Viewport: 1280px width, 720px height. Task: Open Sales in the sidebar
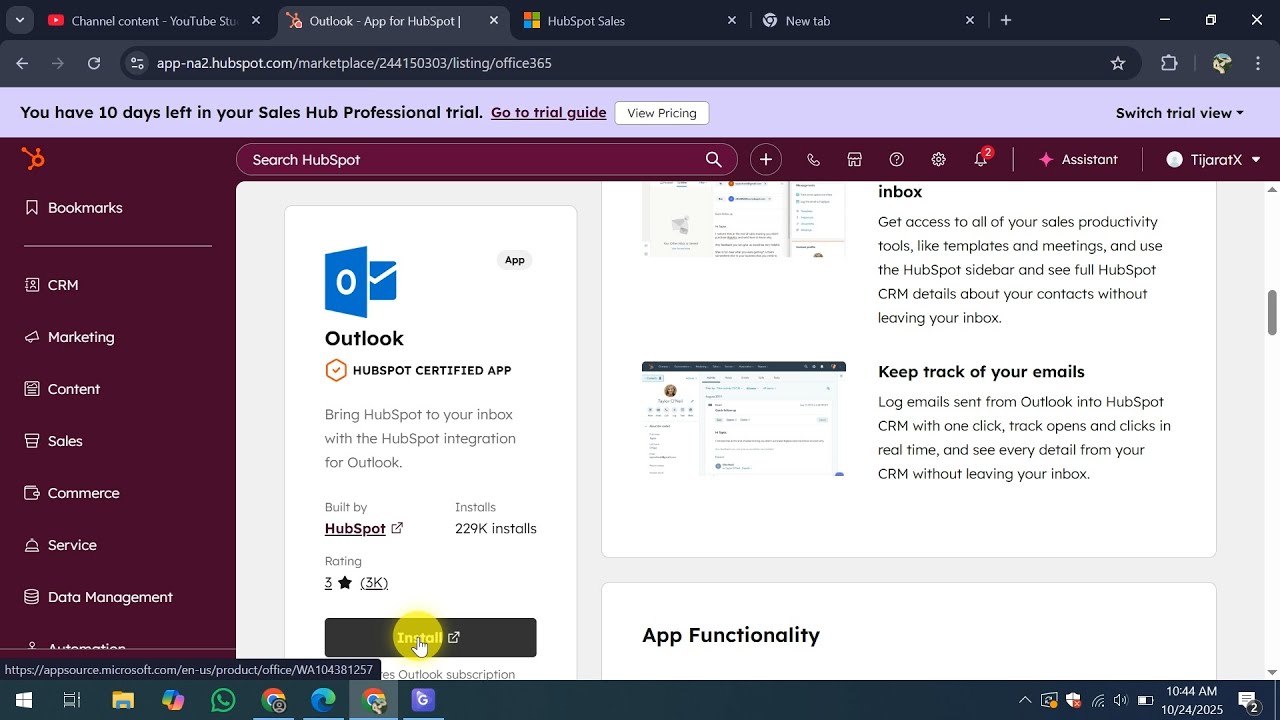point(53,441)
